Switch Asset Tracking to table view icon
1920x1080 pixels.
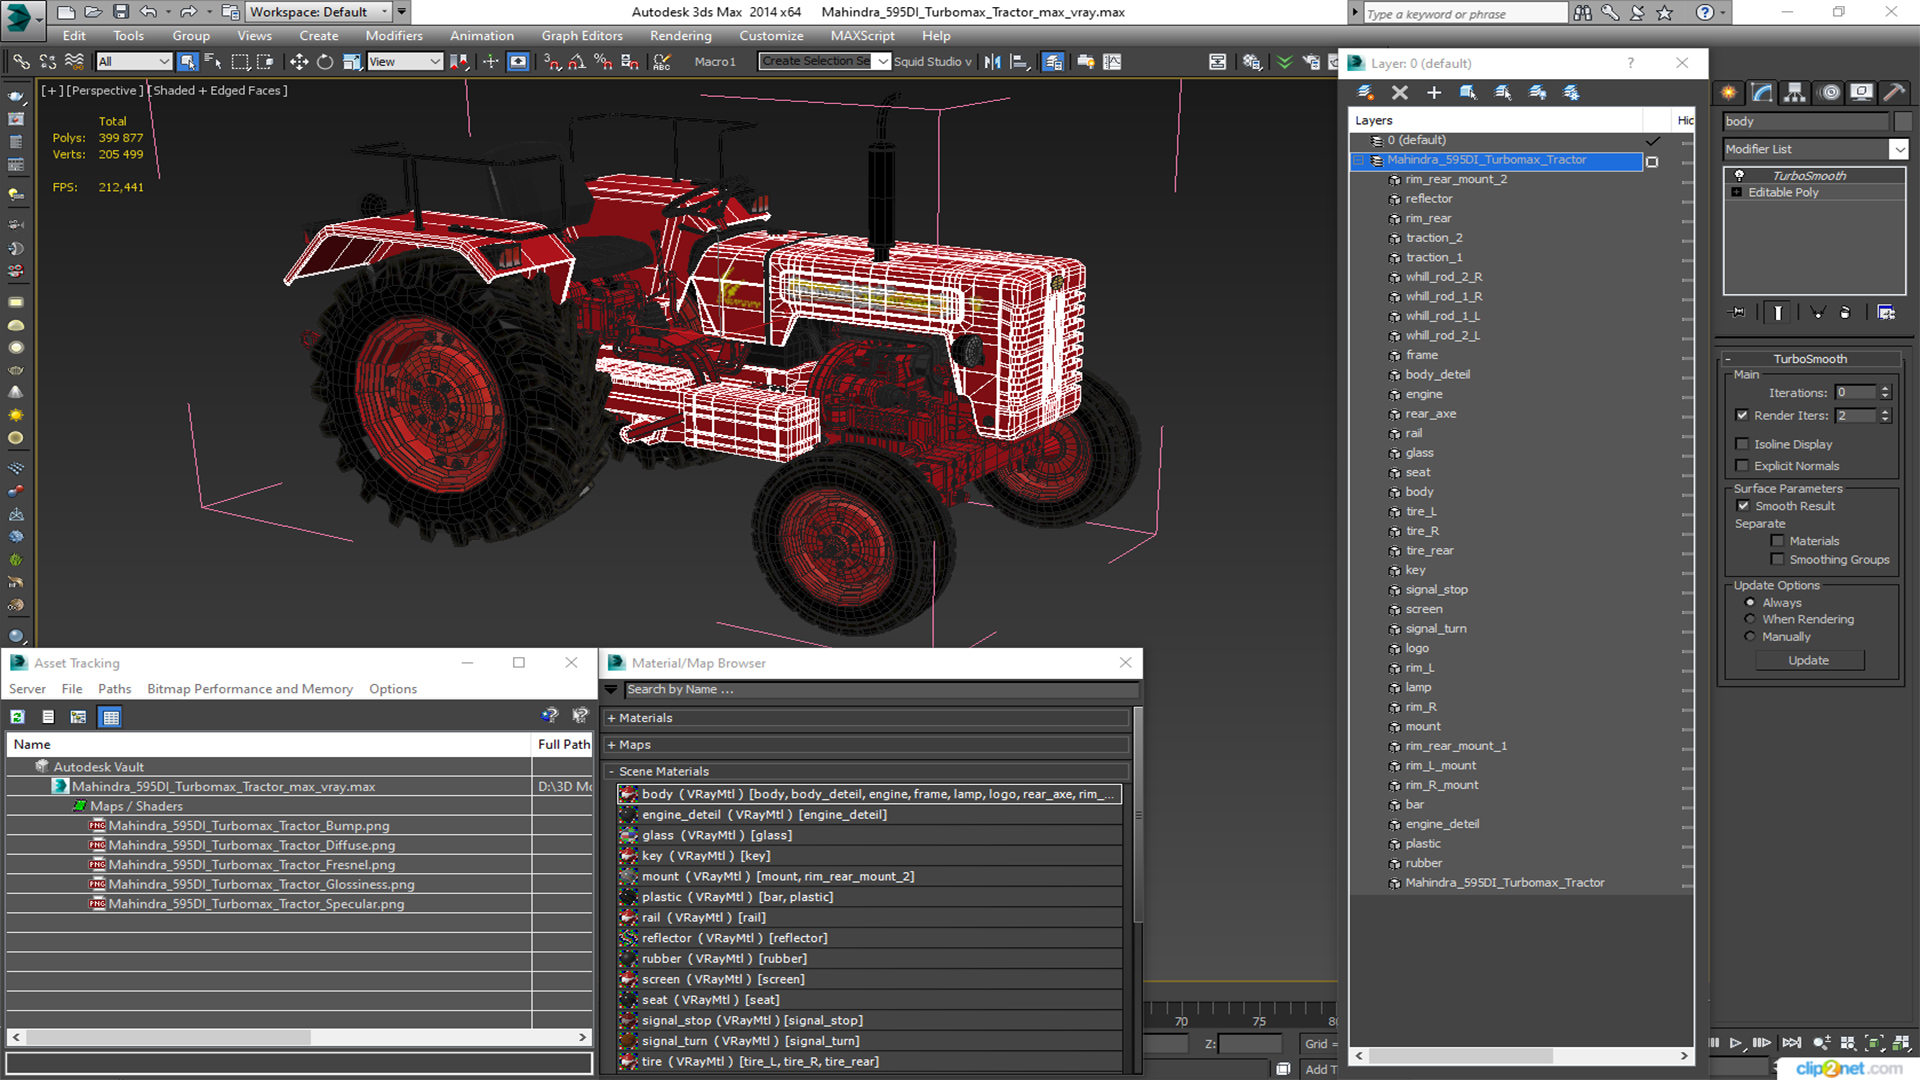click(x=111, y=717)
